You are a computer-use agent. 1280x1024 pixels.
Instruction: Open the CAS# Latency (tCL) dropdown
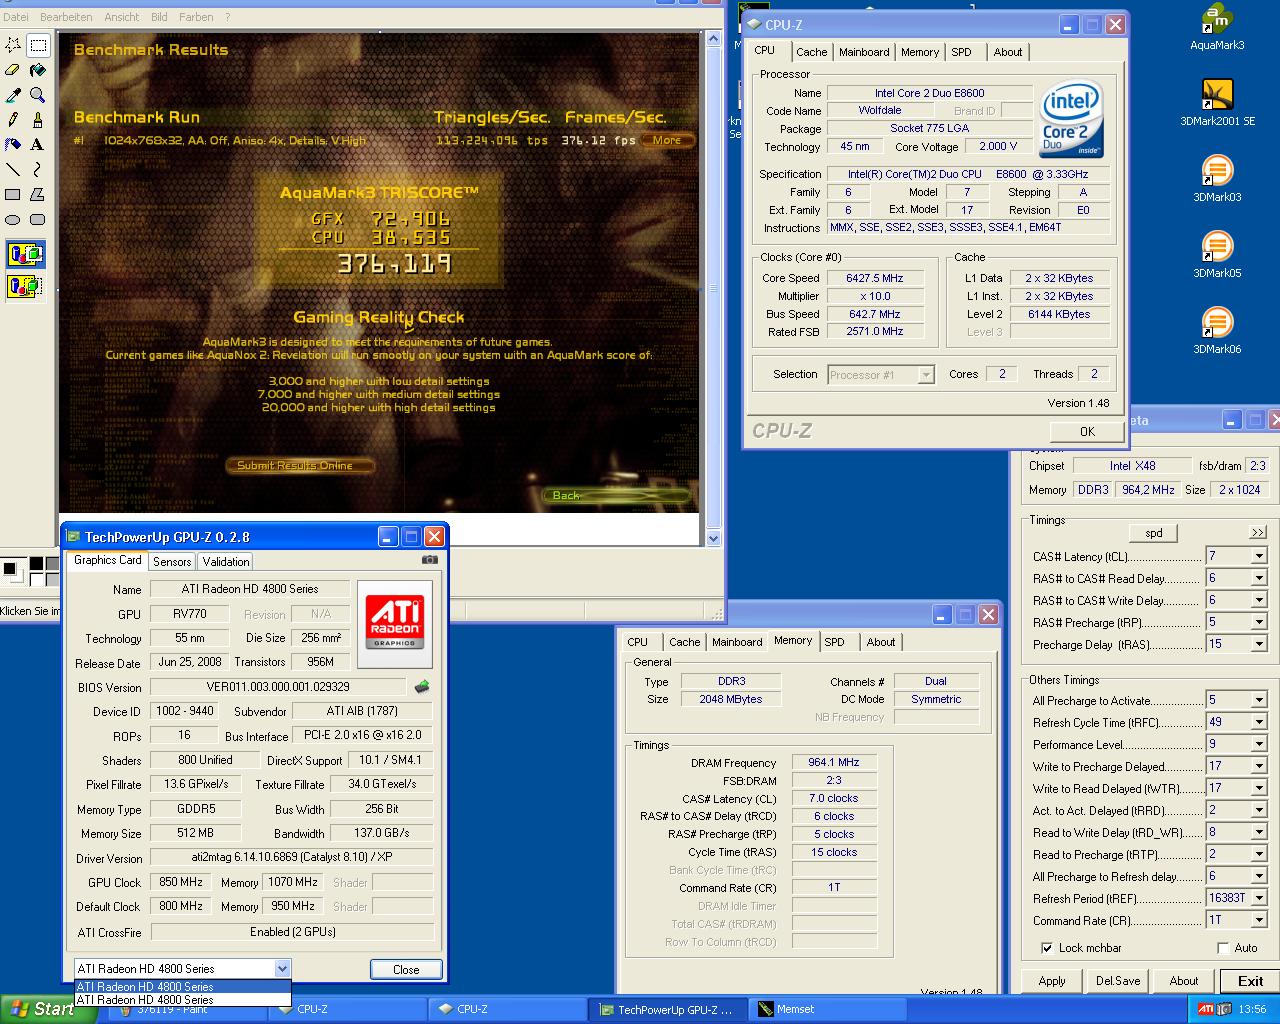(1259, 556)
